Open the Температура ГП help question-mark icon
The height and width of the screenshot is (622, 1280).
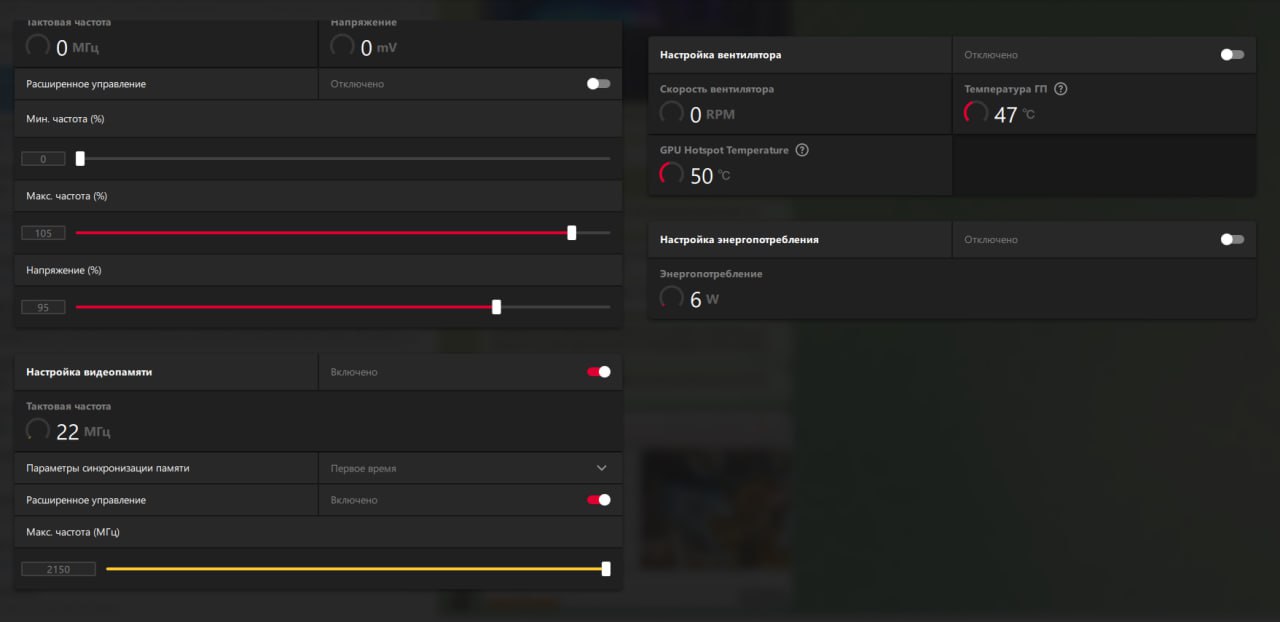point(1061,89)
